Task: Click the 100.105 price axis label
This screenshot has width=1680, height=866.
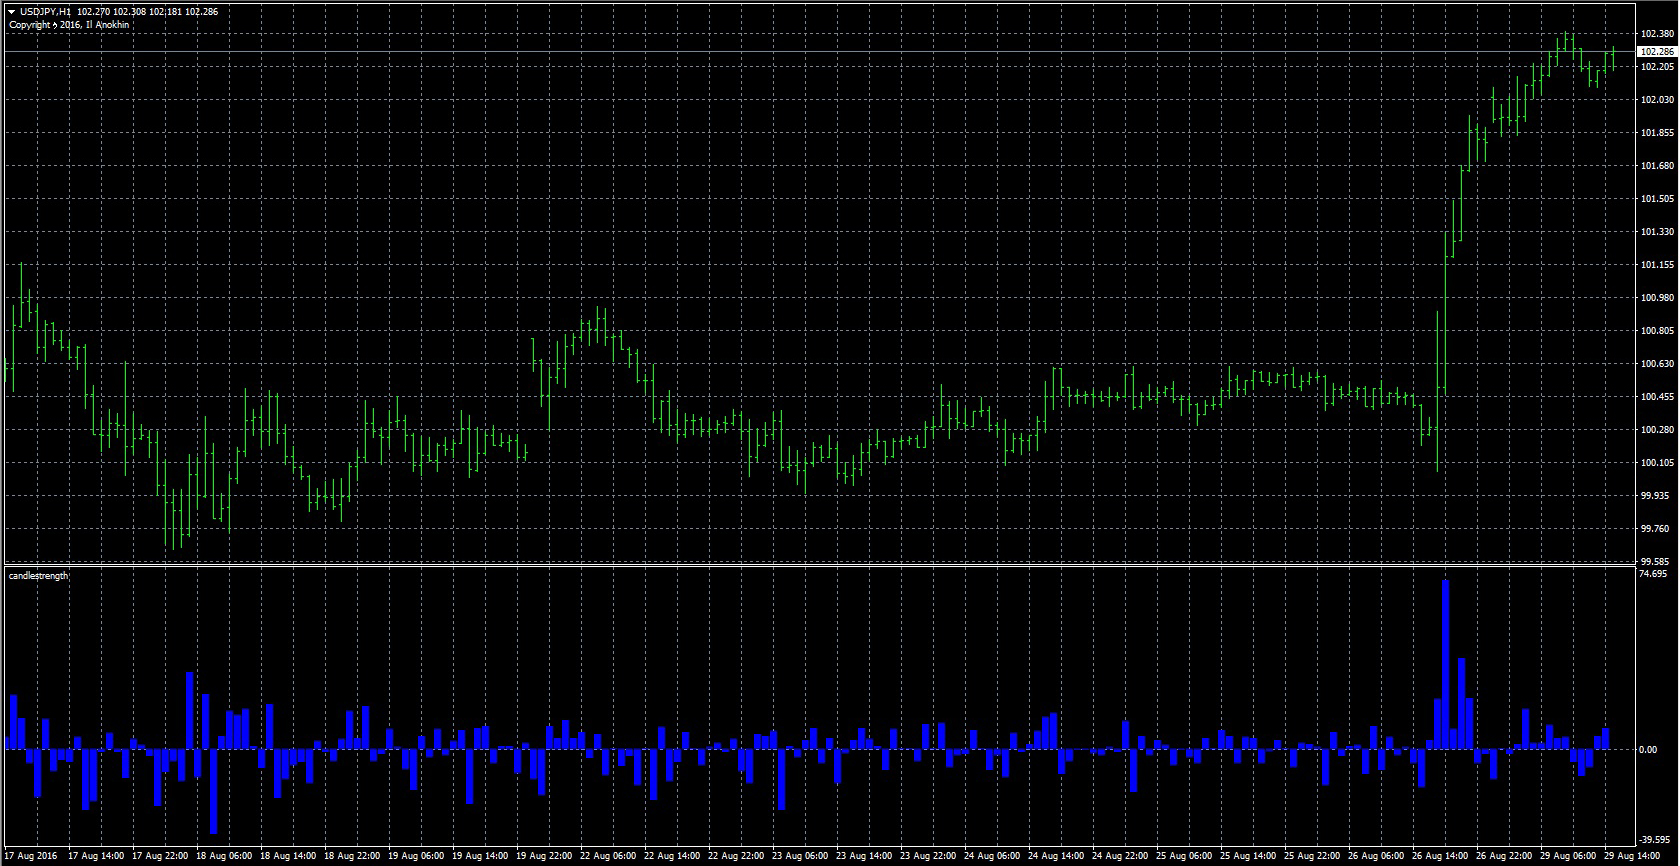Action: click(x=1657, y=463)
